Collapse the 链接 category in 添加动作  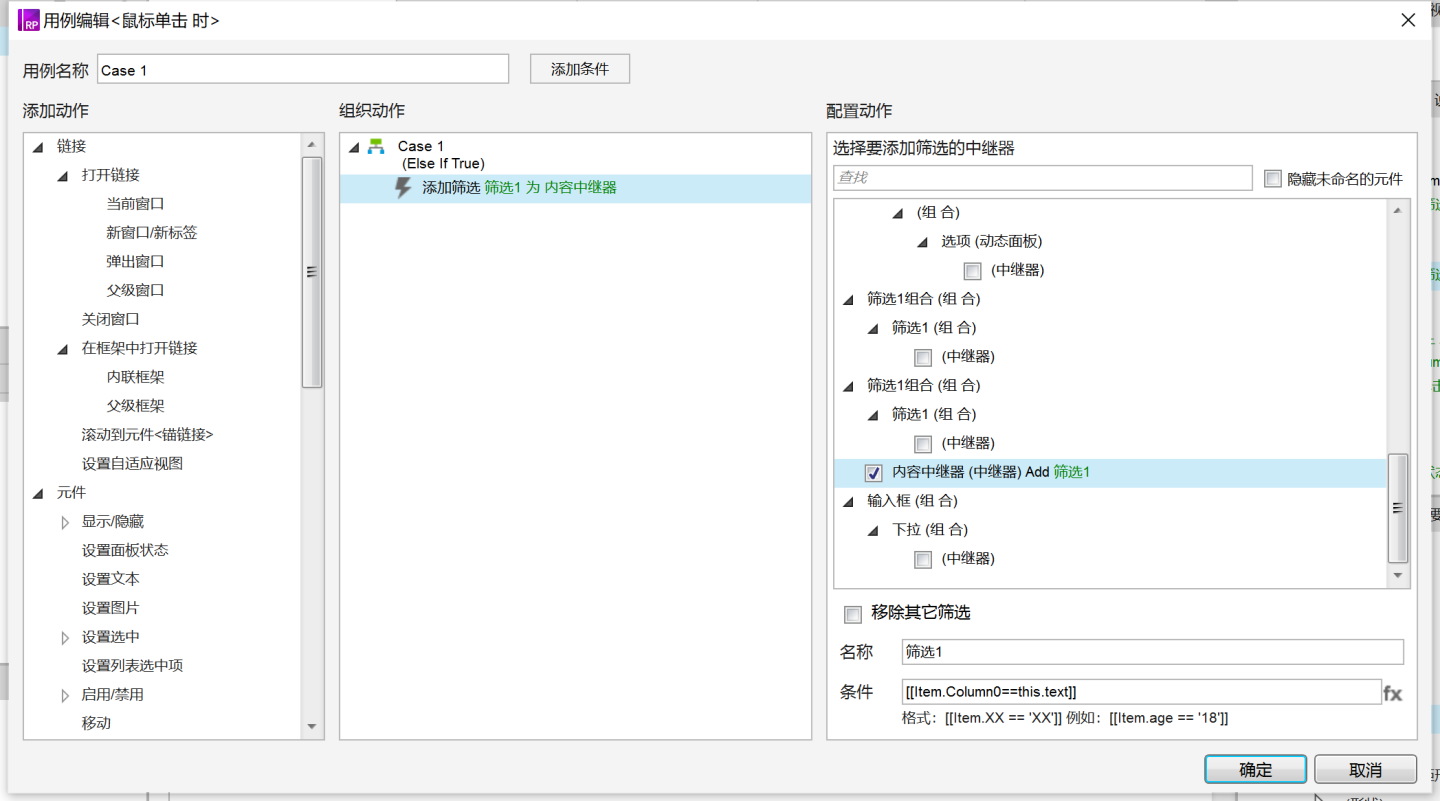pyautogui.click(x=38, y=147)
